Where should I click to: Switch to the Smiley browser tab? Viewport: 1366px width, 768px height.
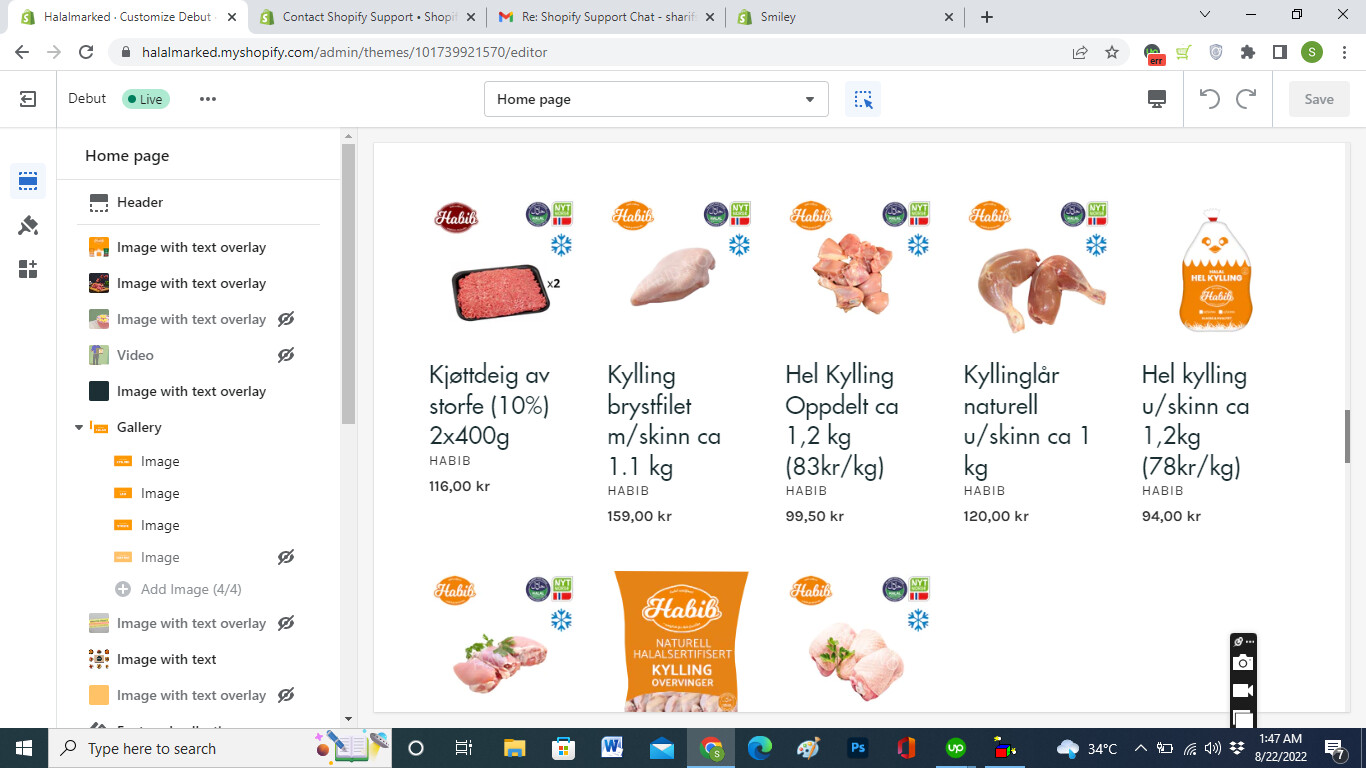[x=847, y=17]
